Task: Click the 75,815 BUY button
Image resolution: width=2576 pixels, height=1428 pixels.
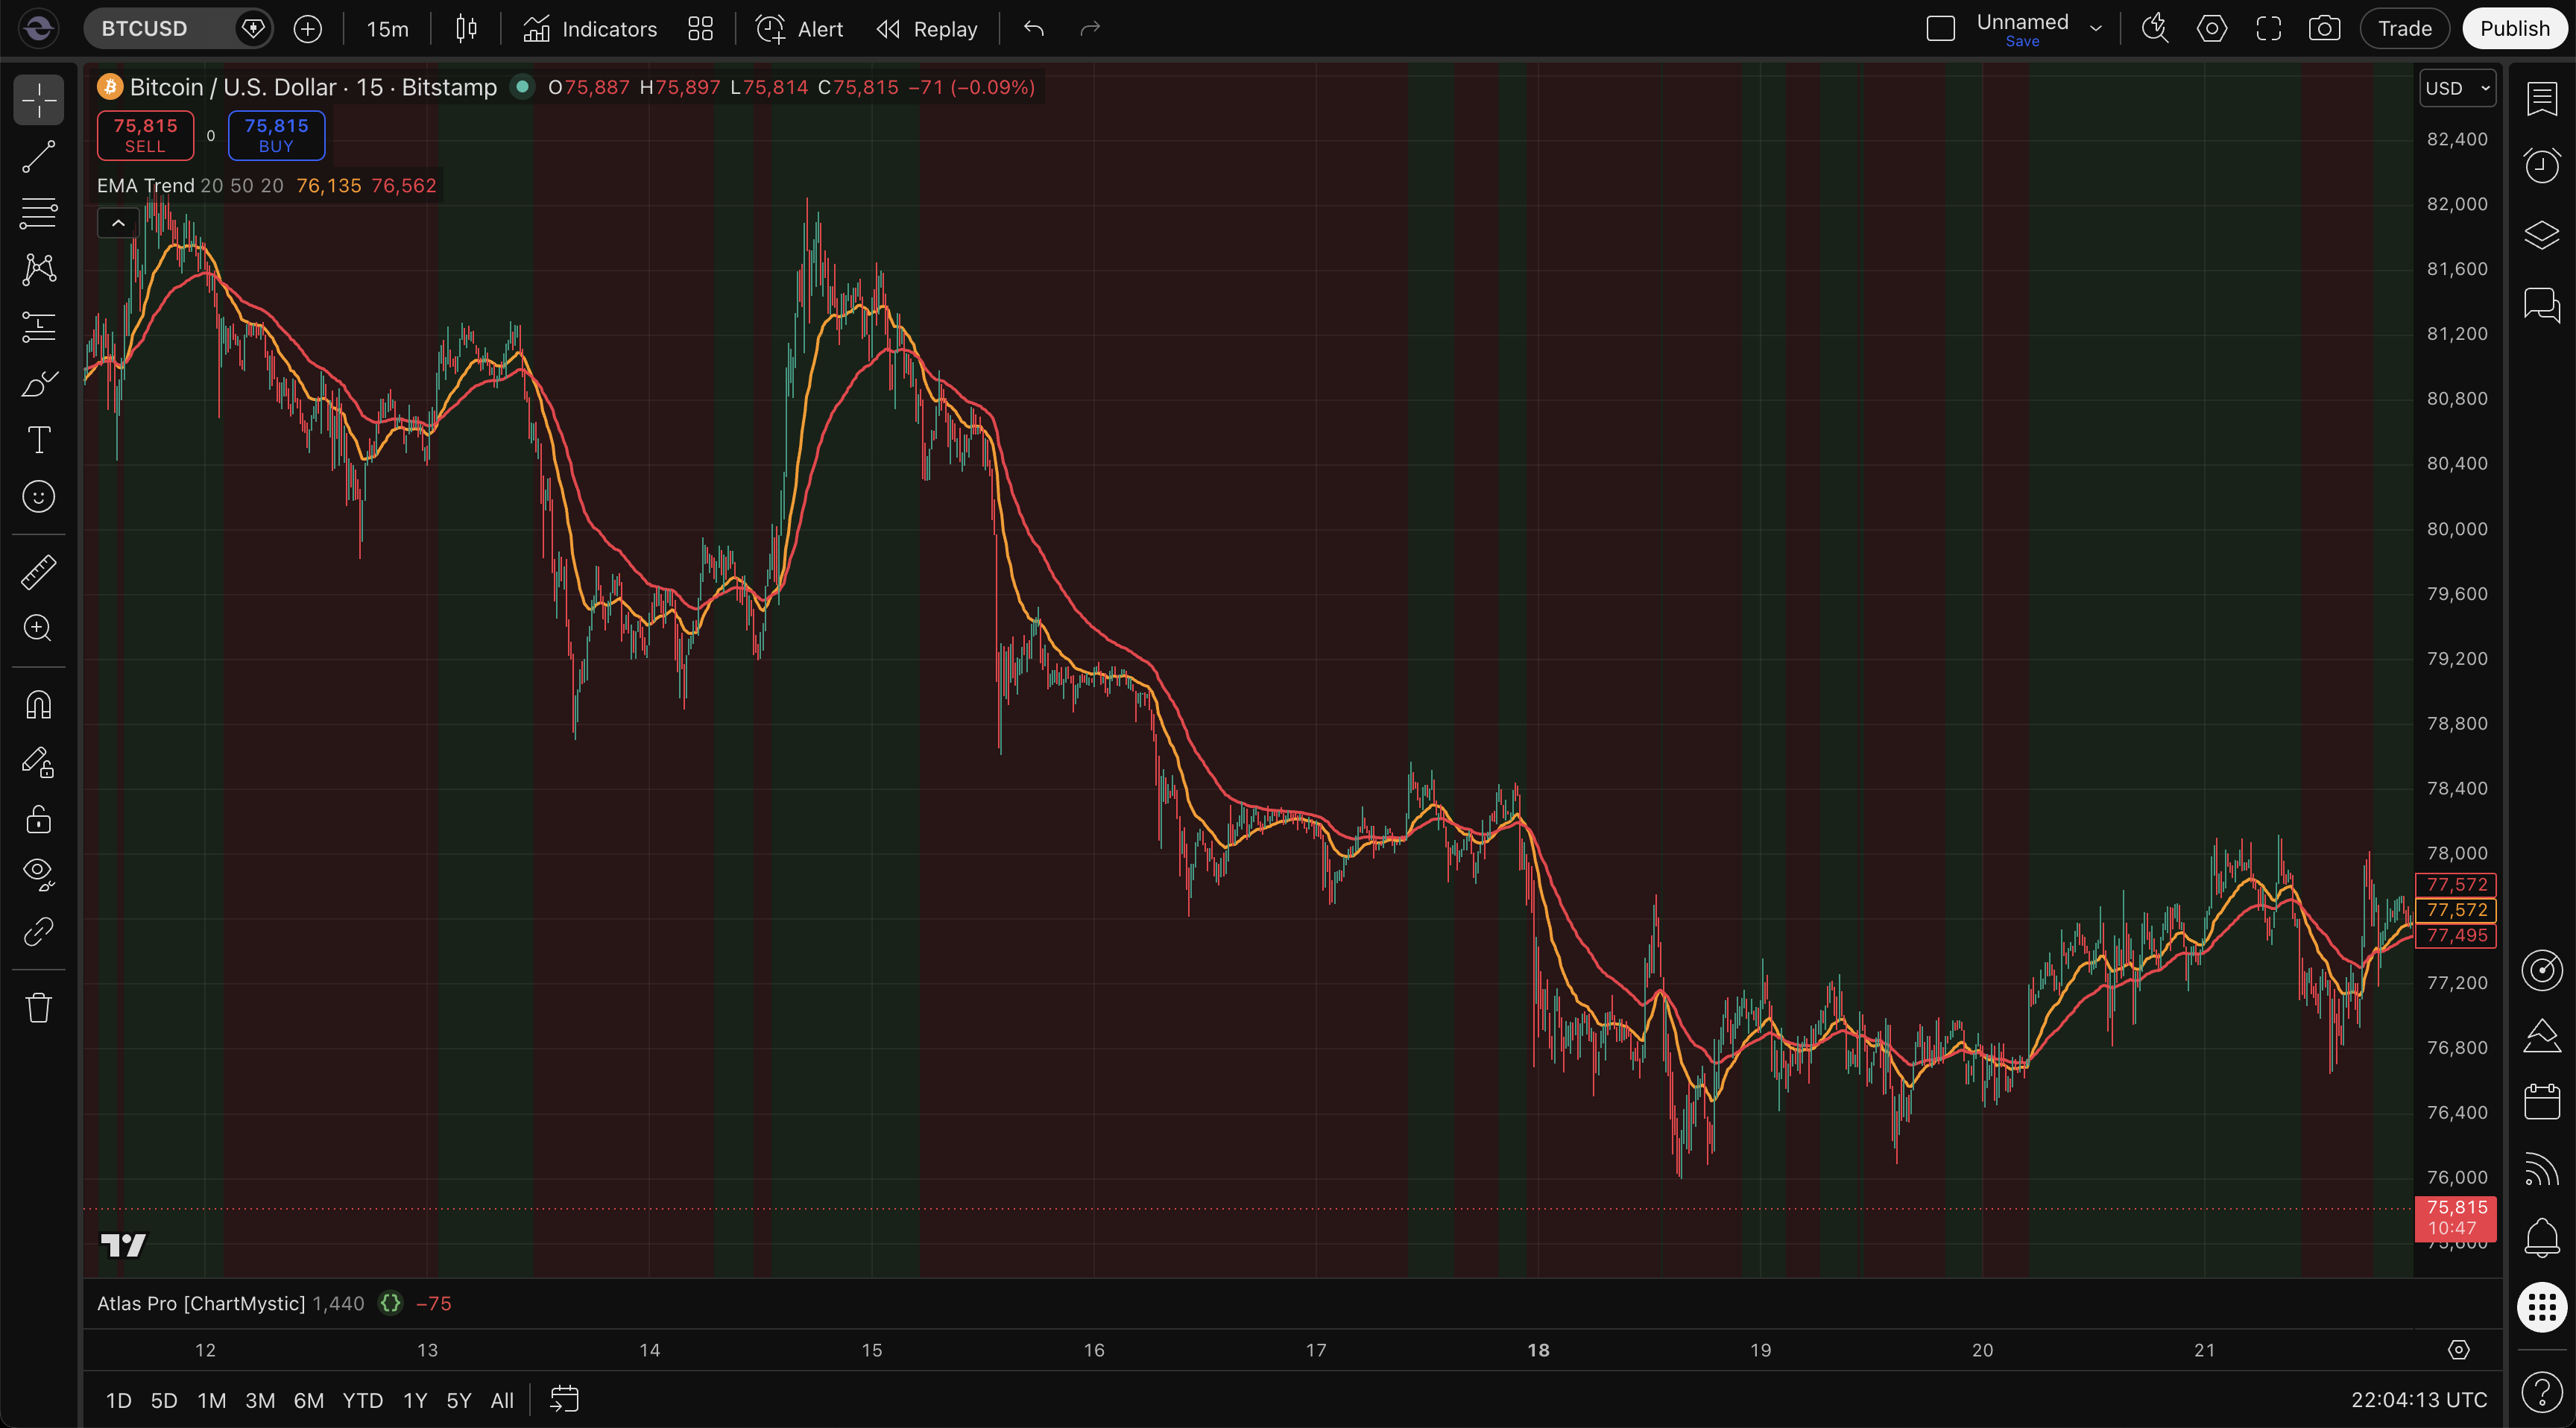Action: (276, 135)
